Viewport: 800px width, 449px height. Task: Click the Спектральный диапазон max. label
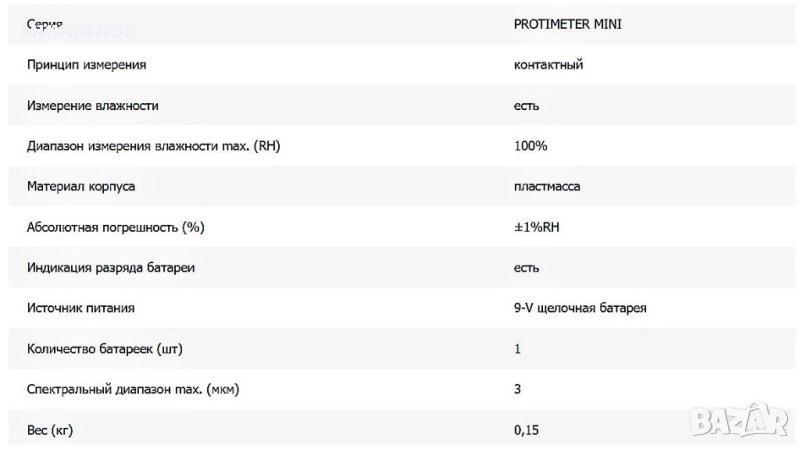[133, 389]
